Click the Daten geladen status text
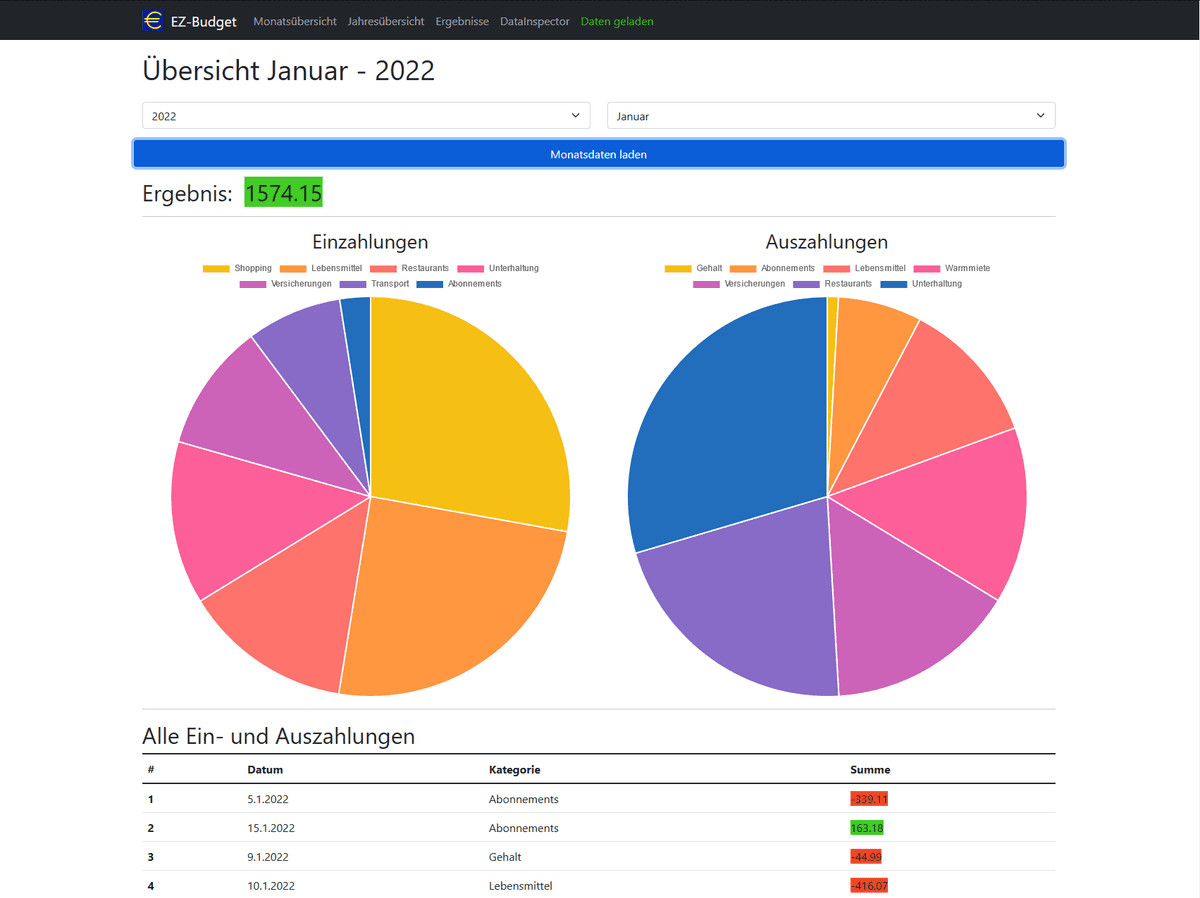 click(x=617, y=21)
